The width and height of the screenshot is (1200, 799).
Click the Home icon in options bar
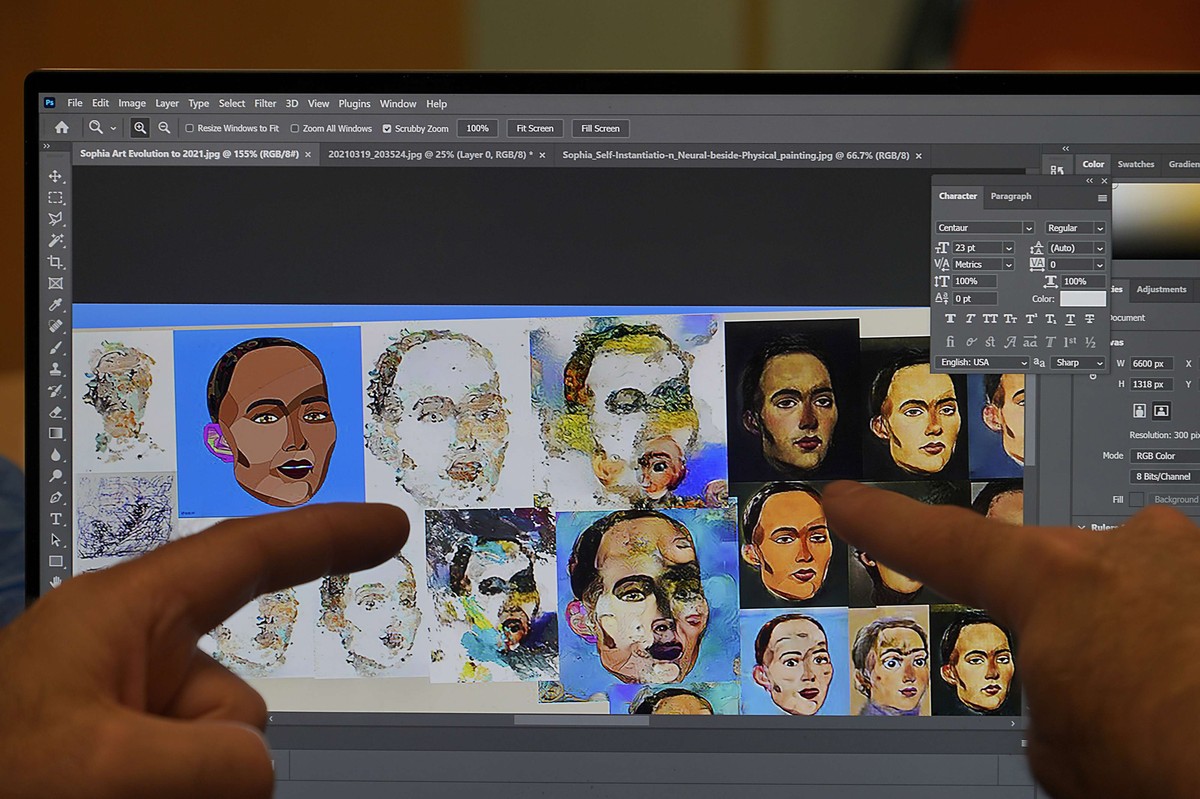62,127
